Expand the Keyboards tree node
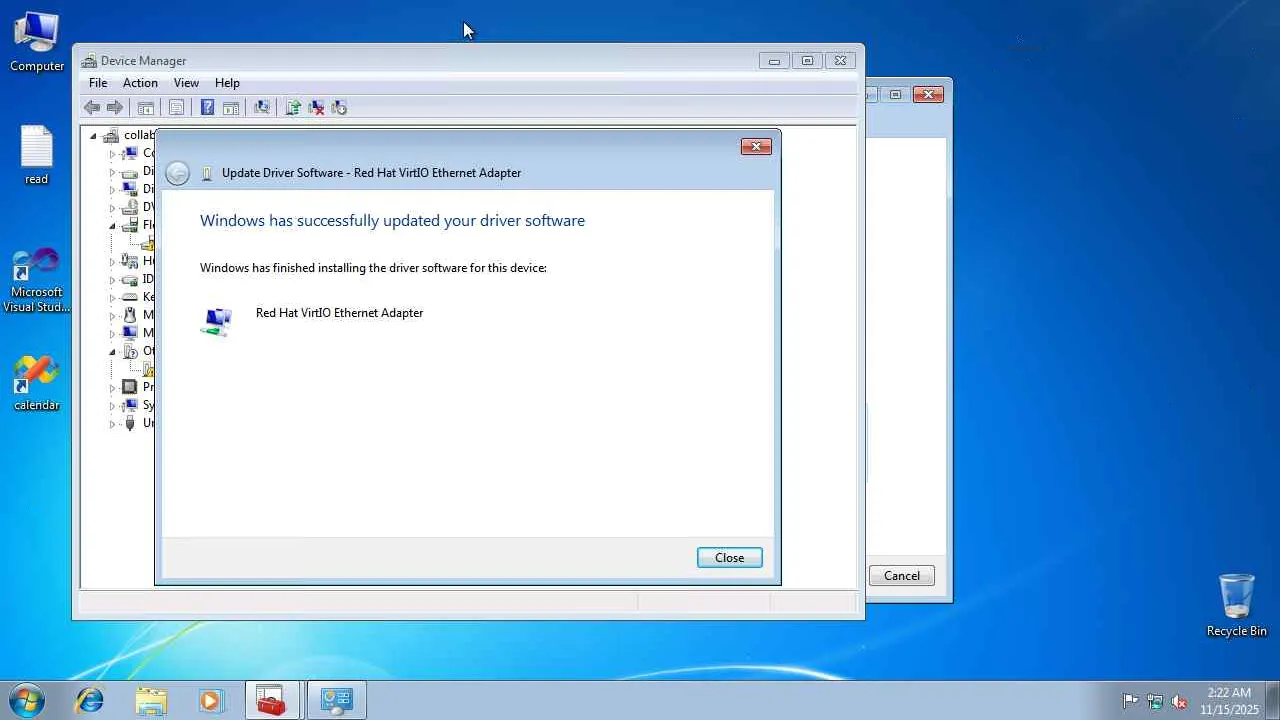 [112, 297]
